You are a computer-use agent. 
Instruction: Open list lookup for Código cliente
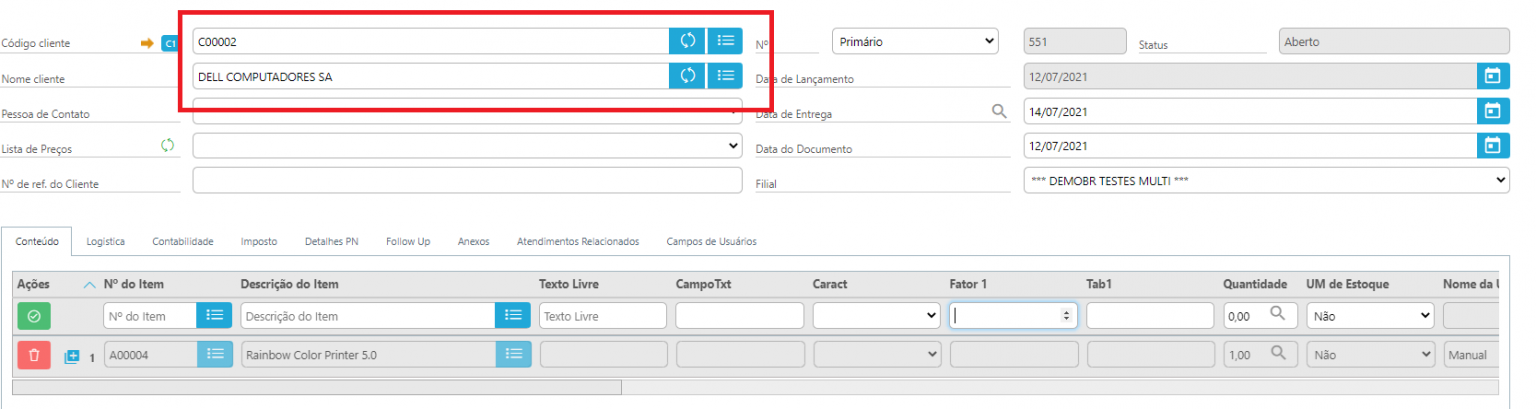click(725, 41)
